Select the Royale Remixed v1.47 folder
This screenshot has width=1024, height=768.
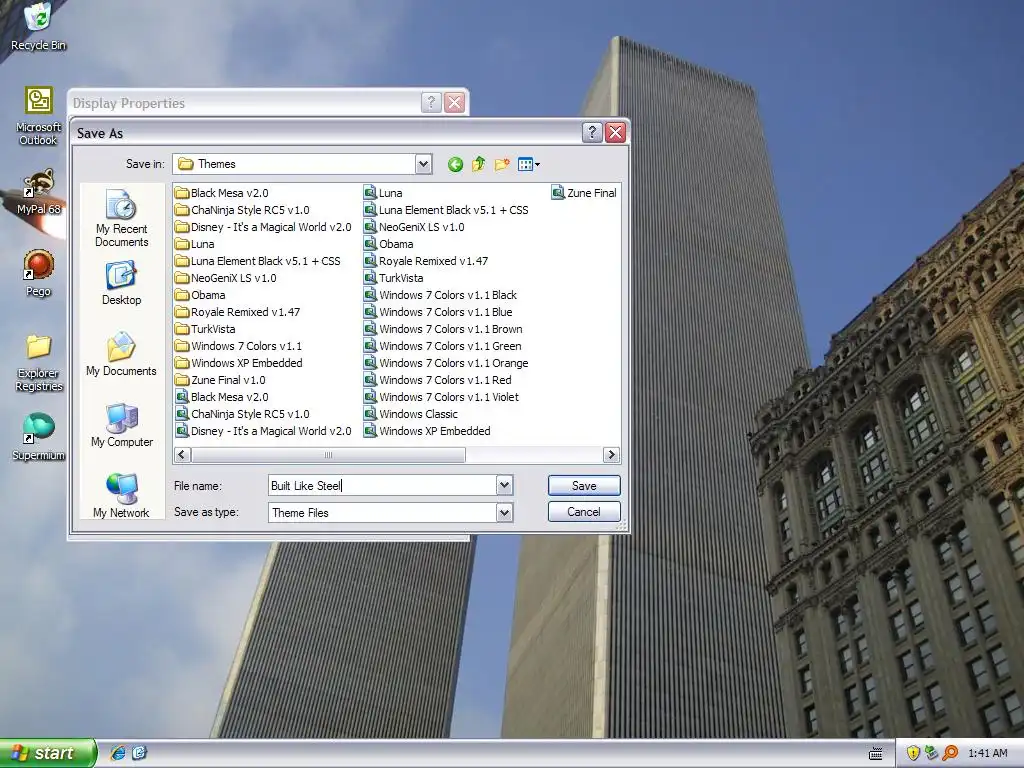[238, 312]
